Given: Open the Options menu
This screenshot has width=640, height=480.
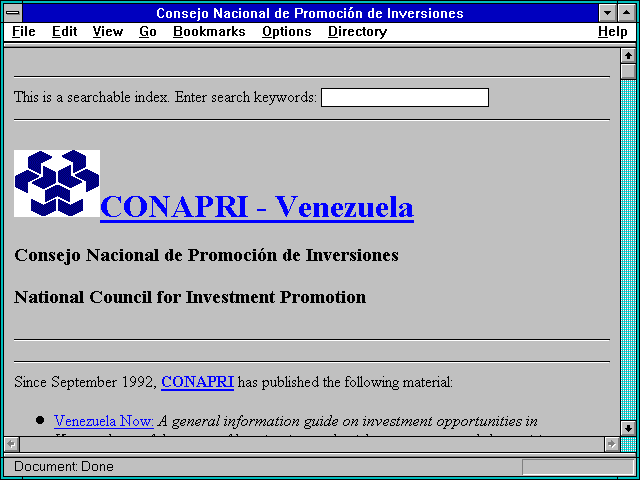Looking at the screenshot, I should 287,32.
